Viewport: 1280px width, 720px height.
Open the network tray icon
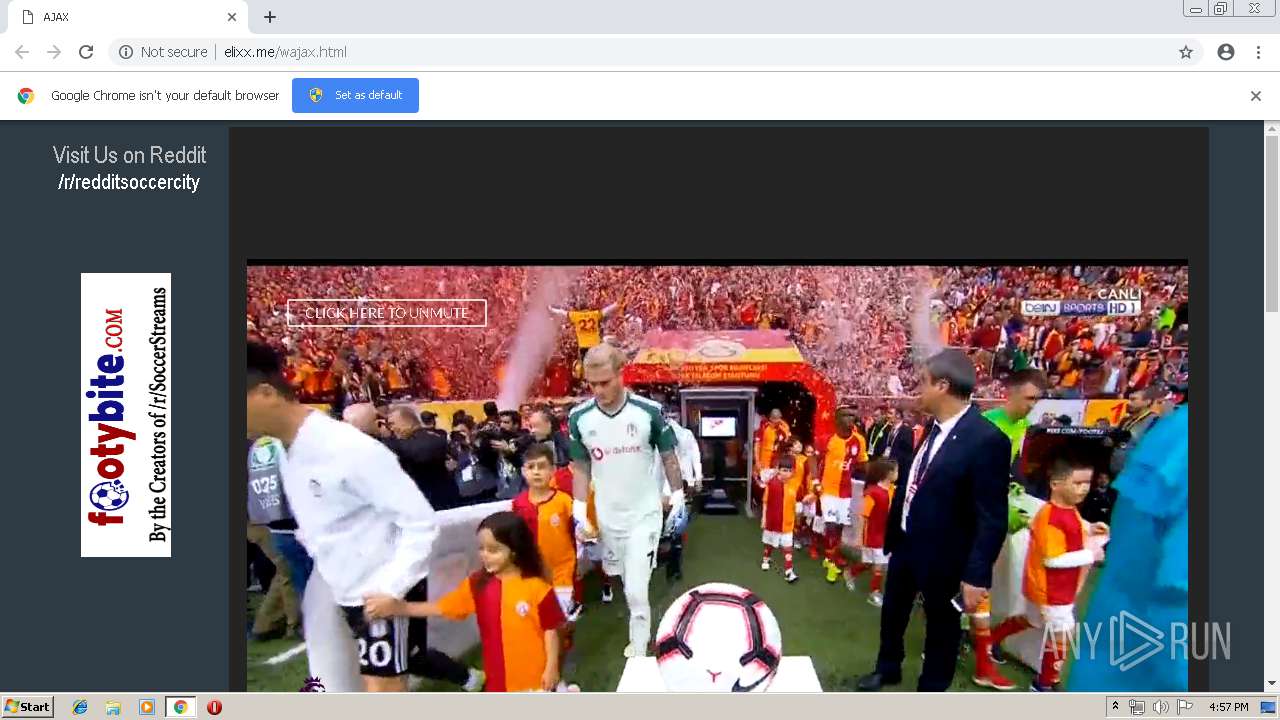click(x=1137, y=707)
